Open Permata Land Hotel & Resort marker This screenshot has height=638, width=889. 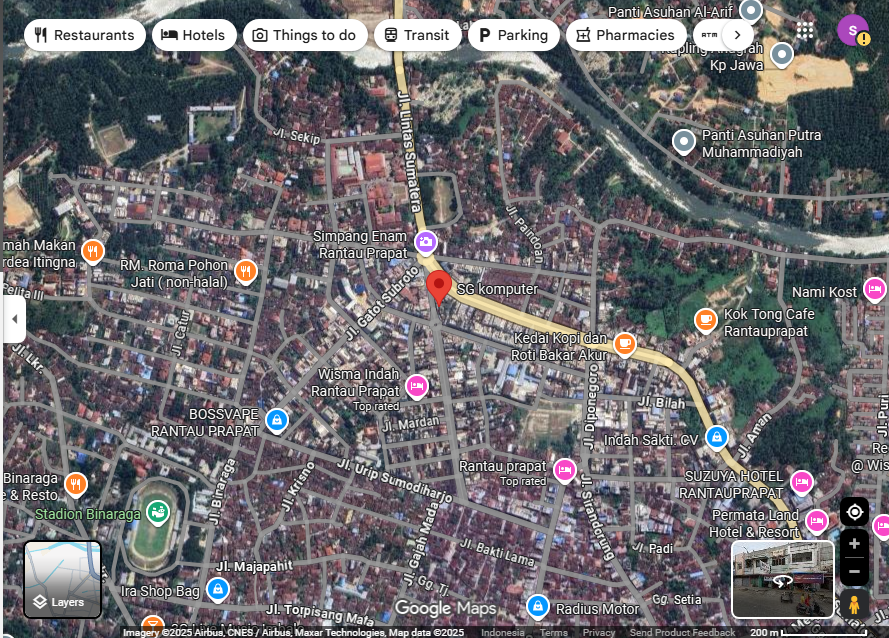[x=816, y=521]
